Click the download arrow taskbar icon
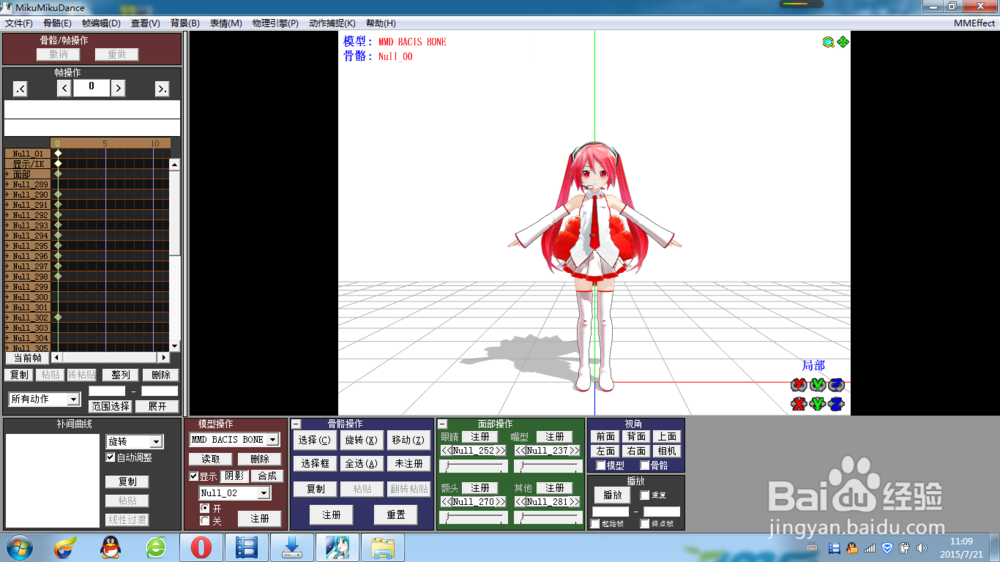The image size is (1000, 562). pyautogui.click(x=292, y=548)
